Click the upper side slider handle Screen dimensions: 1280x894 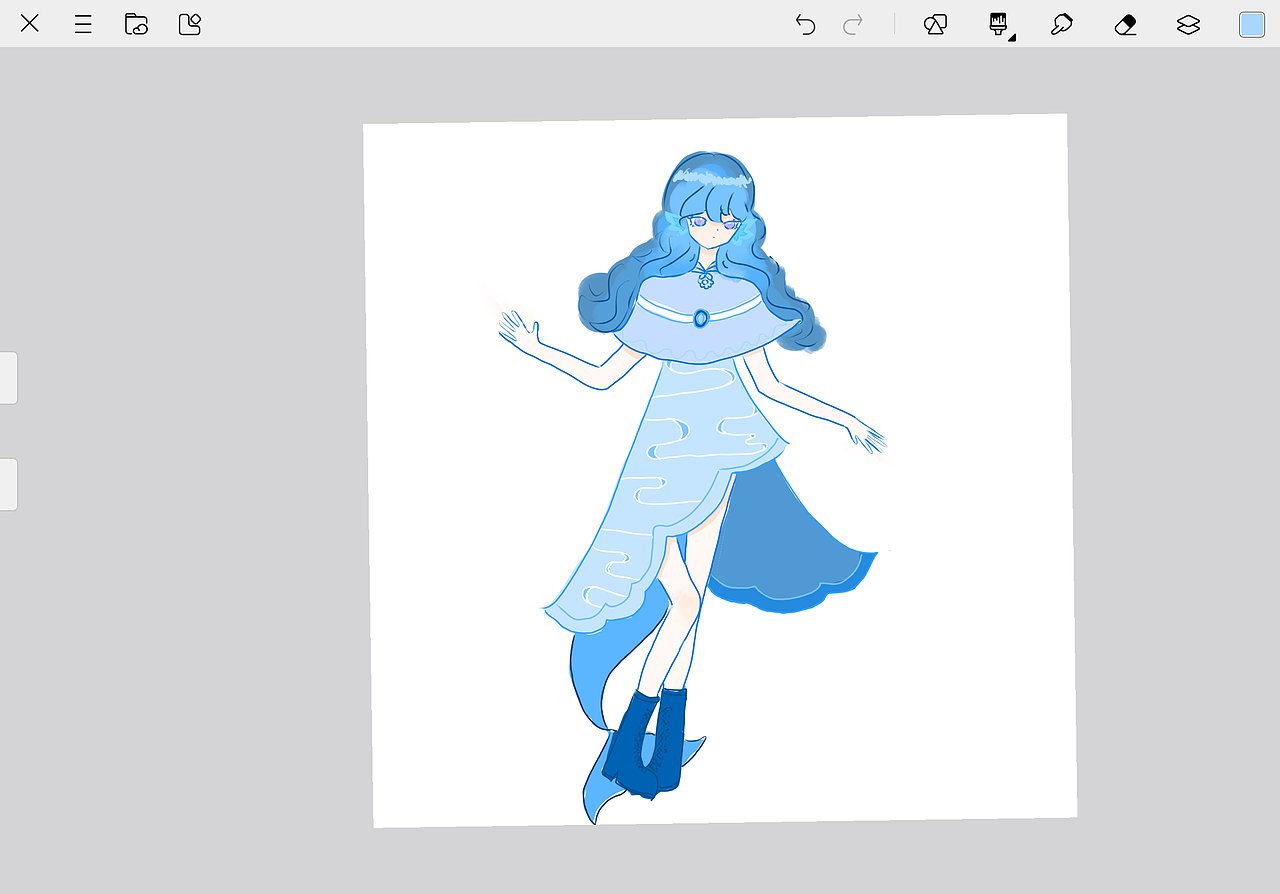[x=8, y=378]
